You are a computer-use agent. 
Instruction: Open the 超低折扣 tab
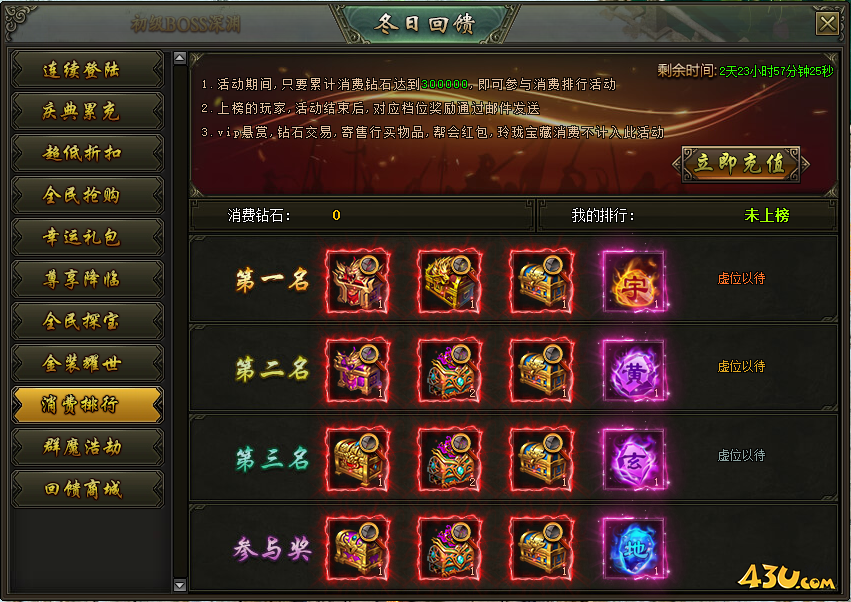87,153
